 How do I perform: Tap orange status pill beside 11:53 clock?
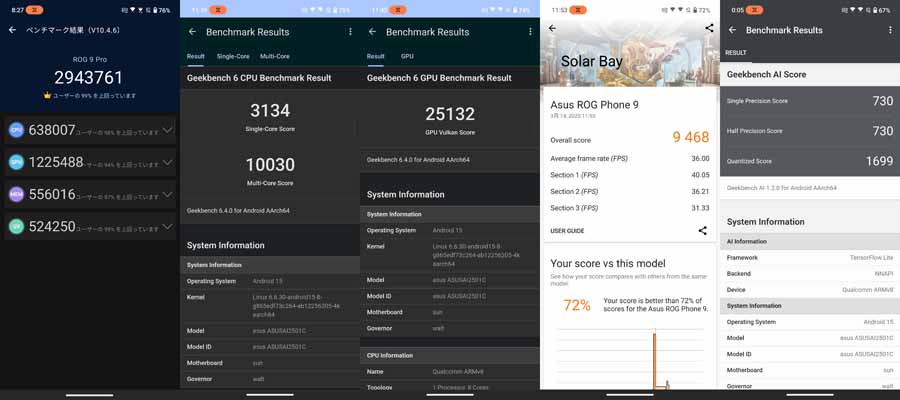579,10
